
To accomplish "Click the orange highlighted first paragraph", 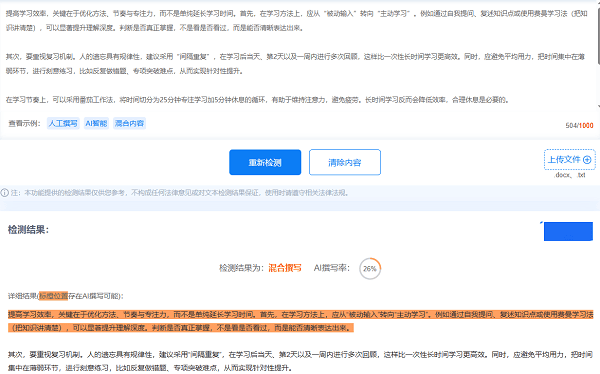I will (300, 321).
